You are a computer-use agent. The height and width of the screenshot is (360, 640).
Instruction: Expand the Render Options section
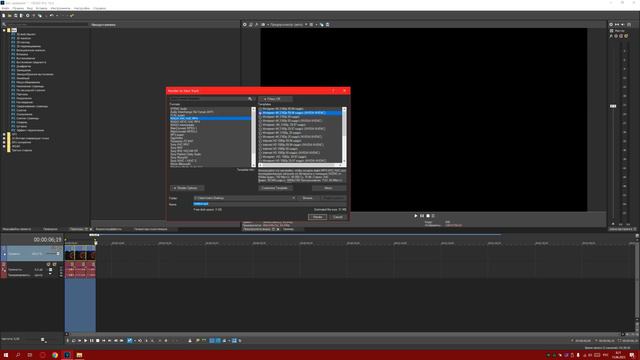(x=187, y=188)
